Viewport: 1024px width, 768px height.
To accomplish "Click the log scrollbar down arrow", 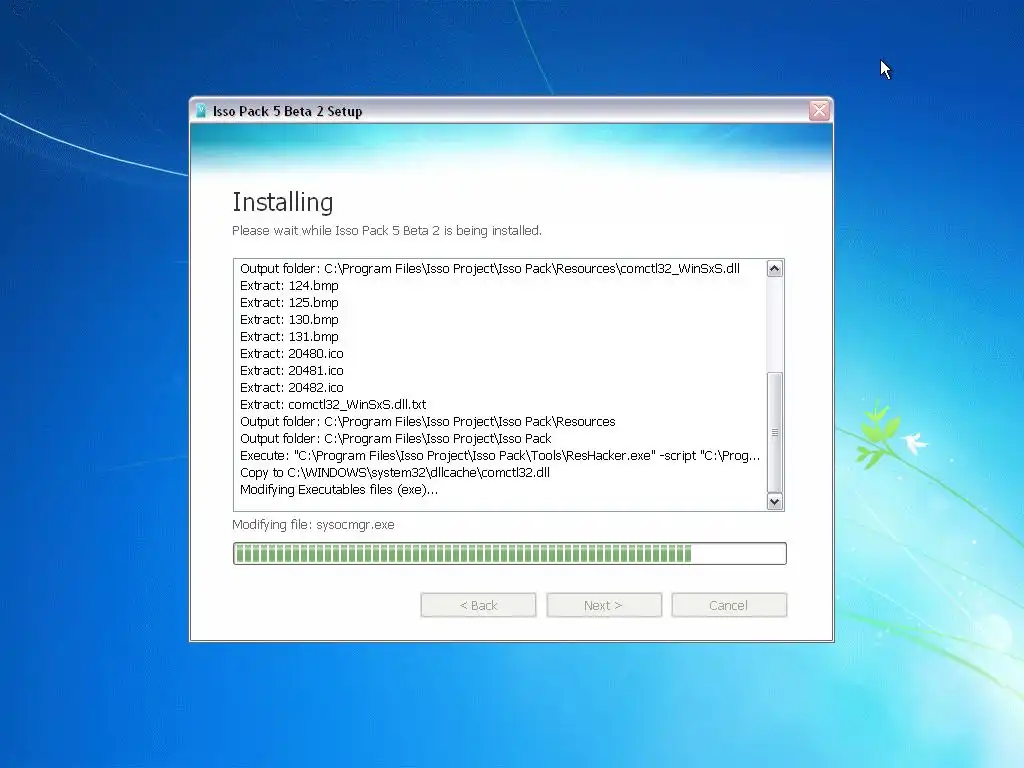I will pos(775,502).
